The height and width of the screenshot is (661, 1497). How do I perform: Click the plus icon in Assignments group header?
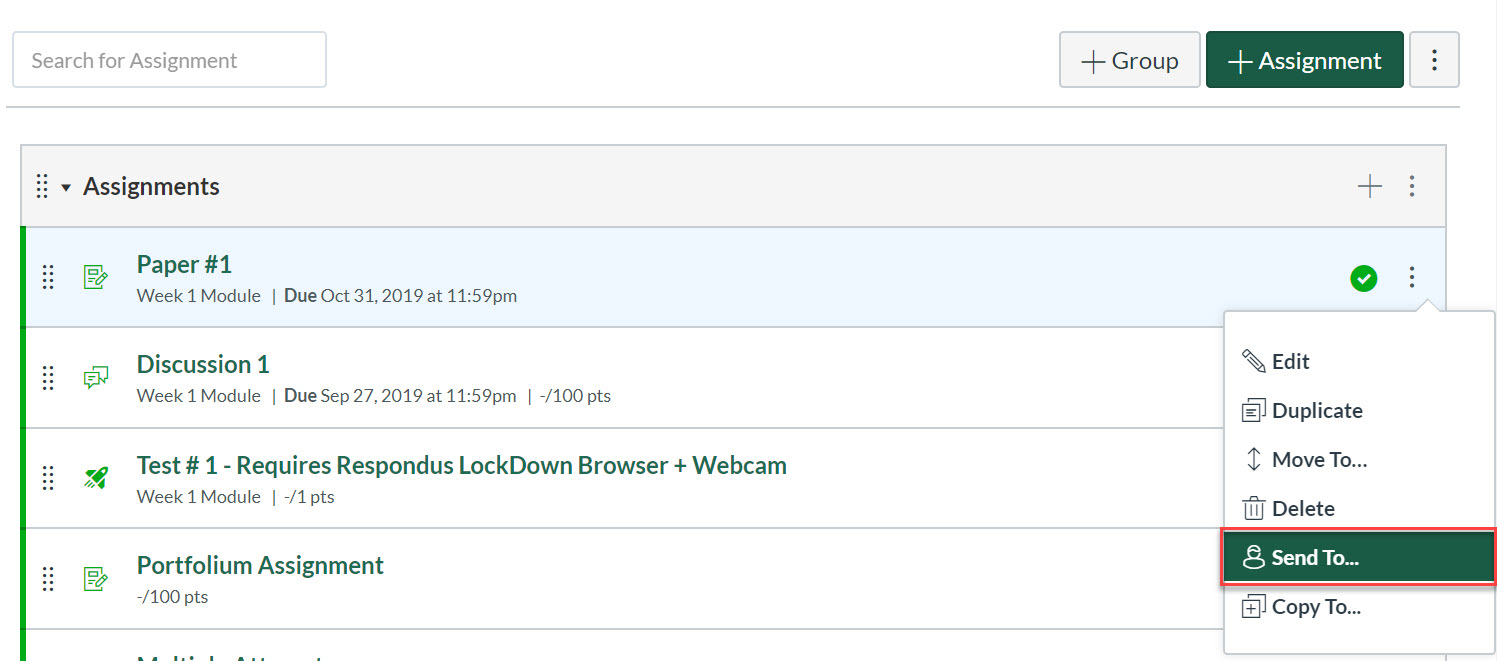tap(1369, 186)
